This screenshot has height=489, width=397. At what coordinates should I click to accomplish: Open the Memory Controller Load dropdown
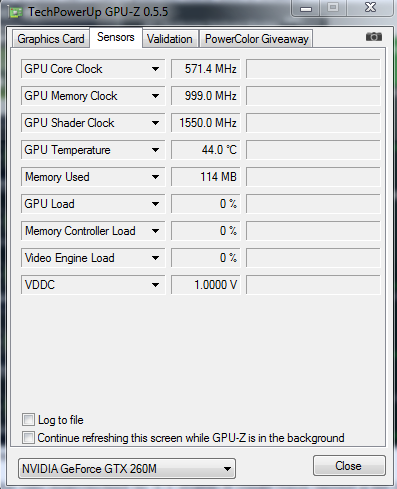click(155, 231)
